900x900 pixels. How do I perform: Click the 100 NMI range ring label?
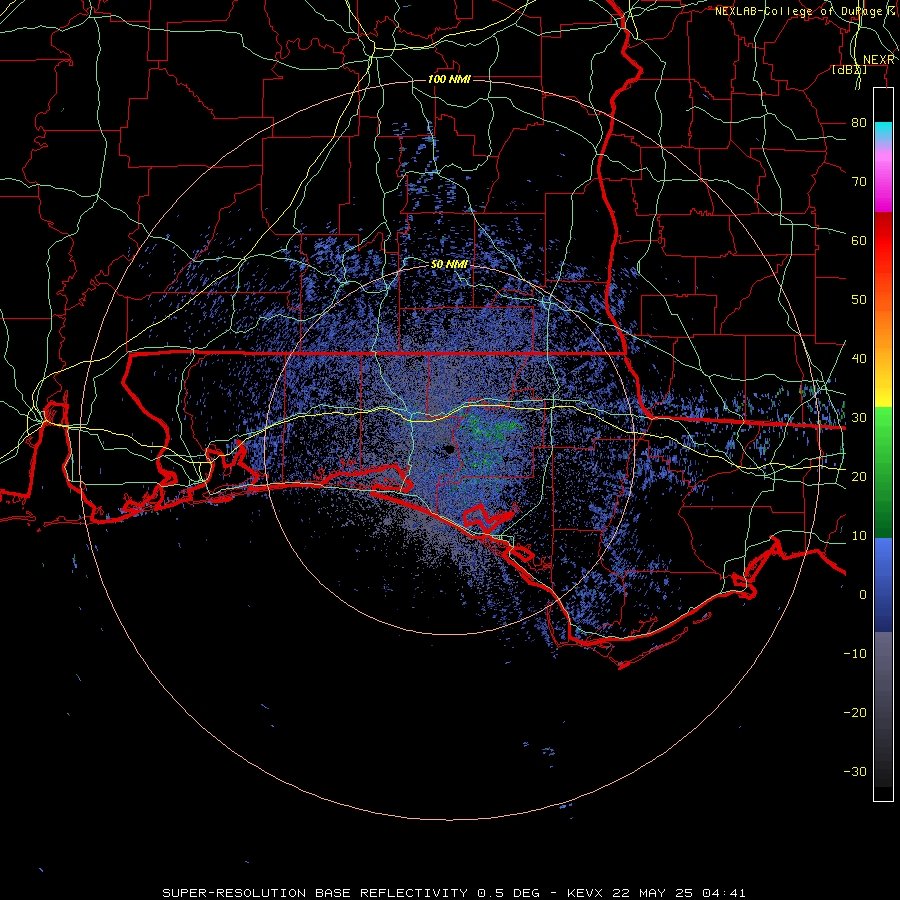click(449, 79)
